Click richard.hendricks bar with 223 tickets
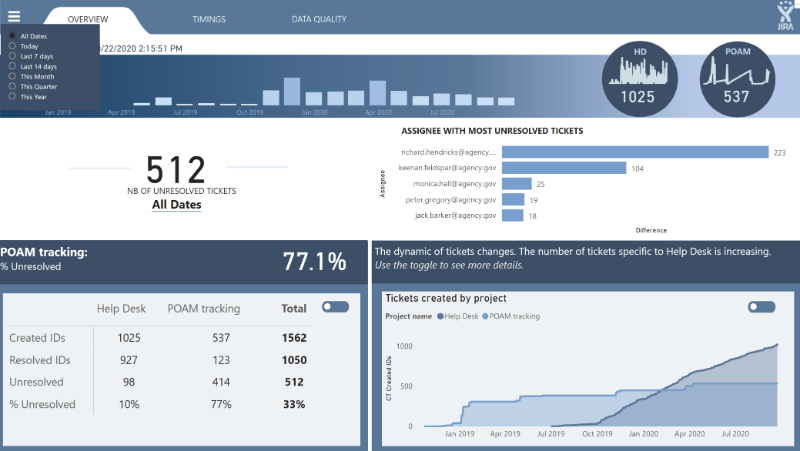 coord(634,152)
